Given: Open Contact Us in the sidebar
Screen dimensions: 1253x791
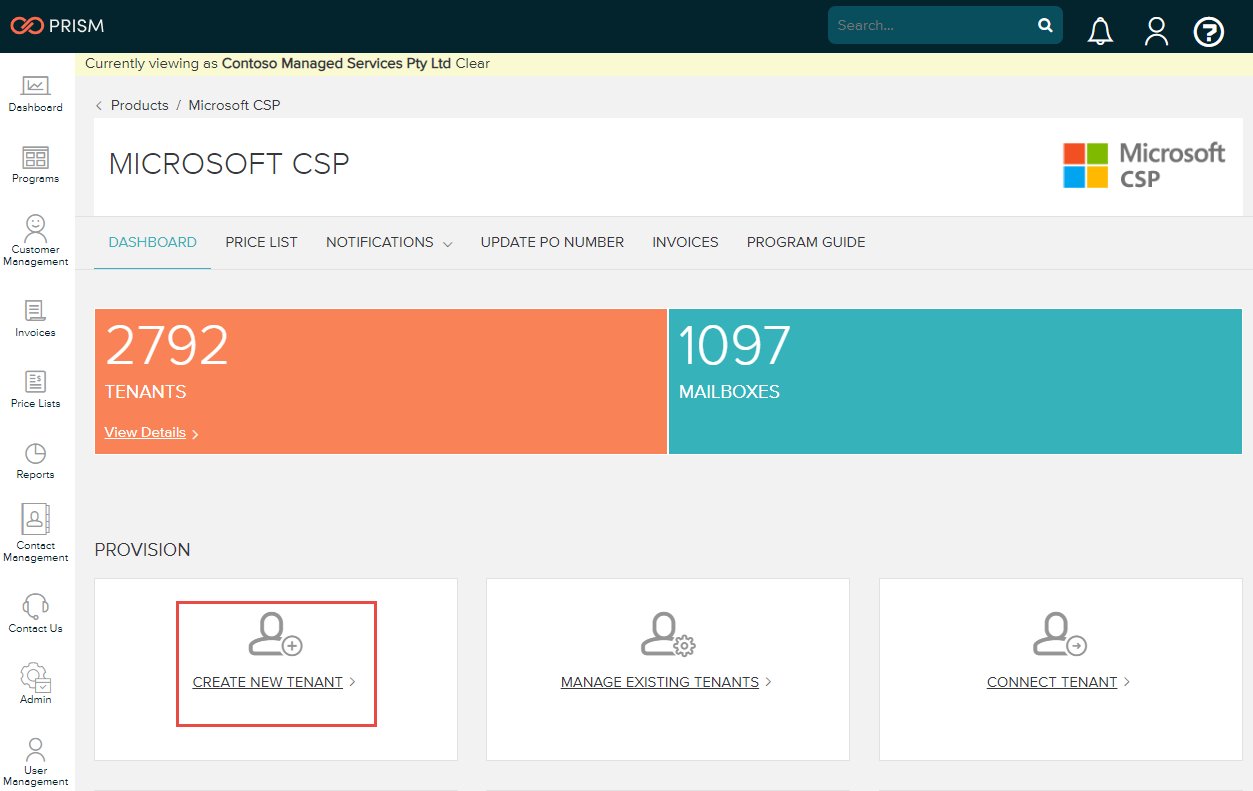Looking at the screenshot, I should (x=36, y=614).
